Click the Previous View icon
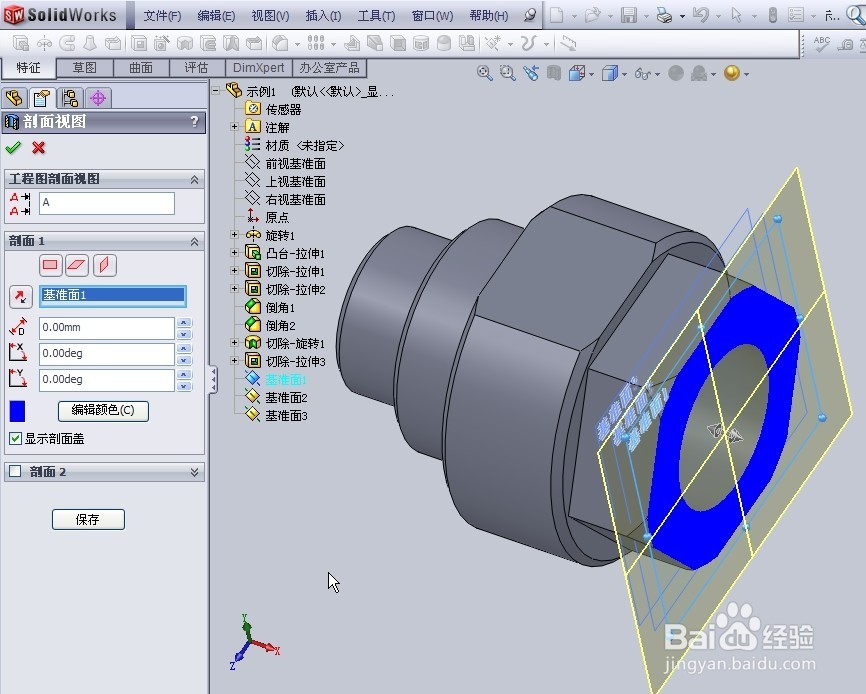The height and width of the screenshot is (694, 866). tap(531, 73)
